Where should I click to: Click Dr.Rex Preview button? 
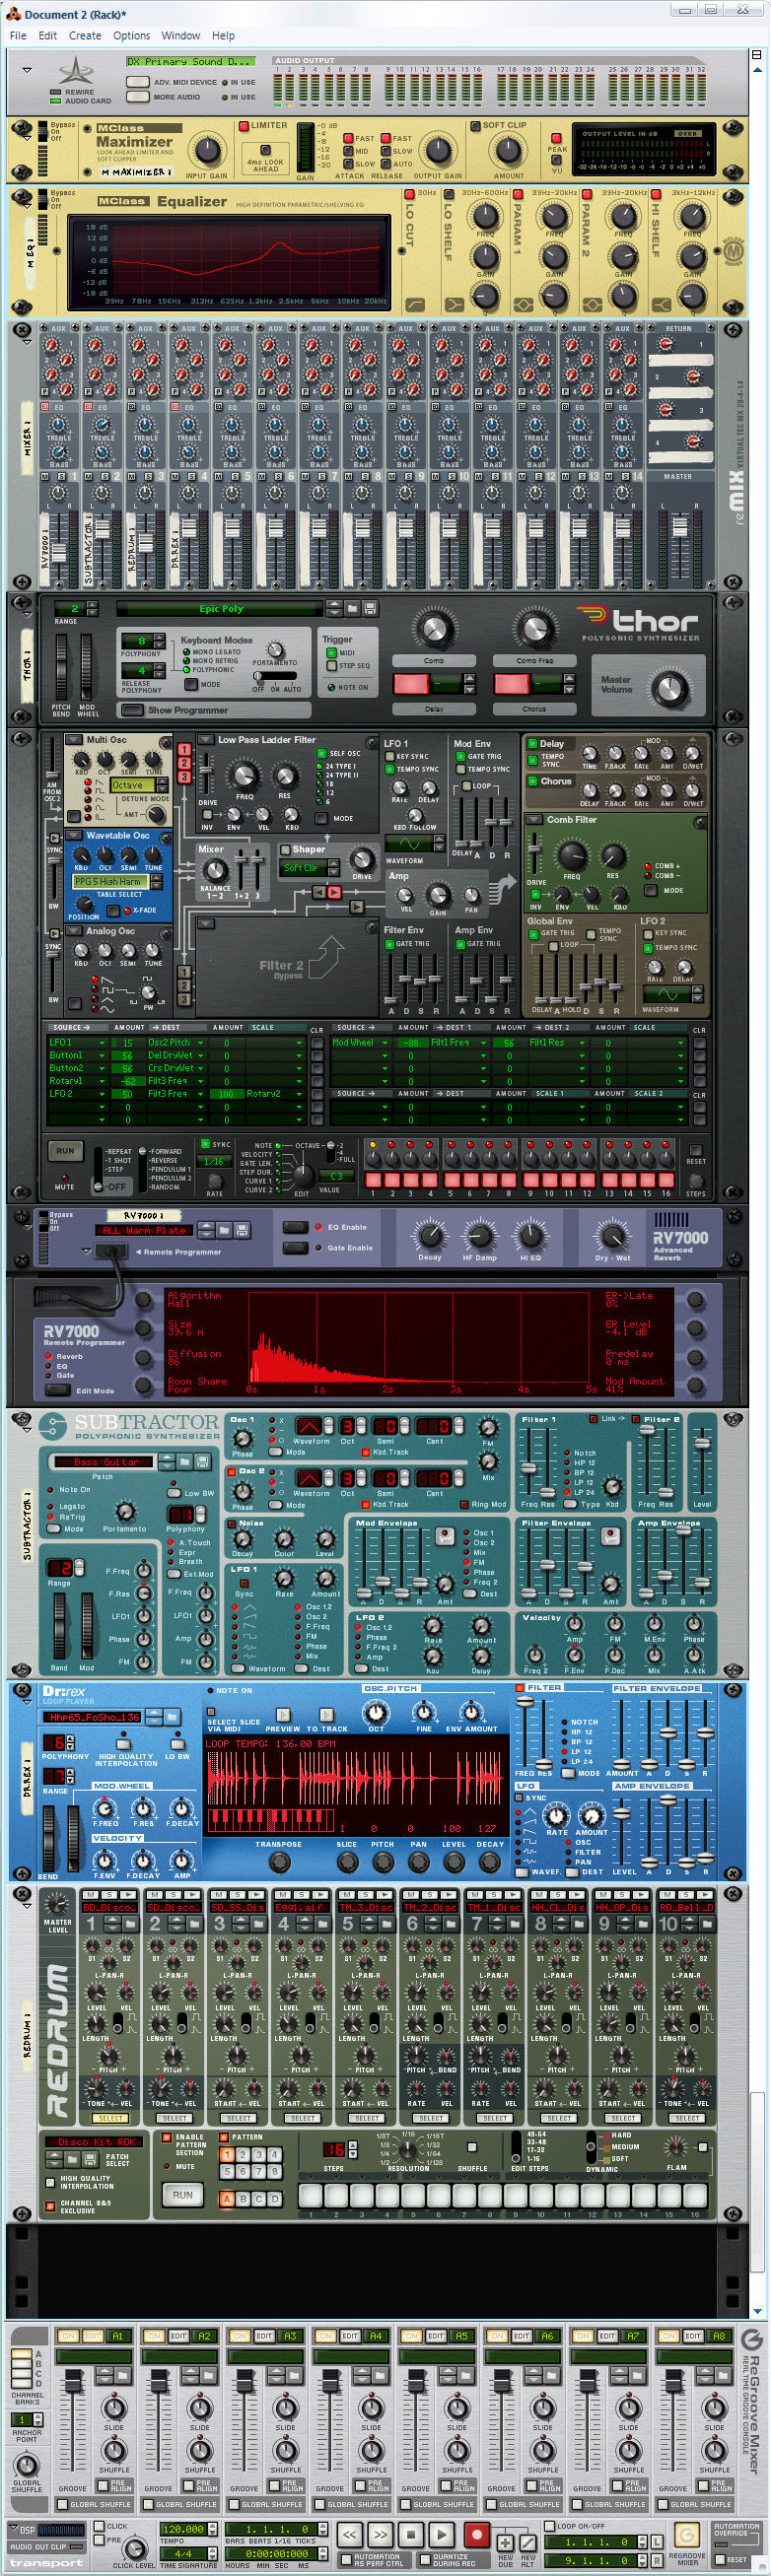(x=282, y=1714)
